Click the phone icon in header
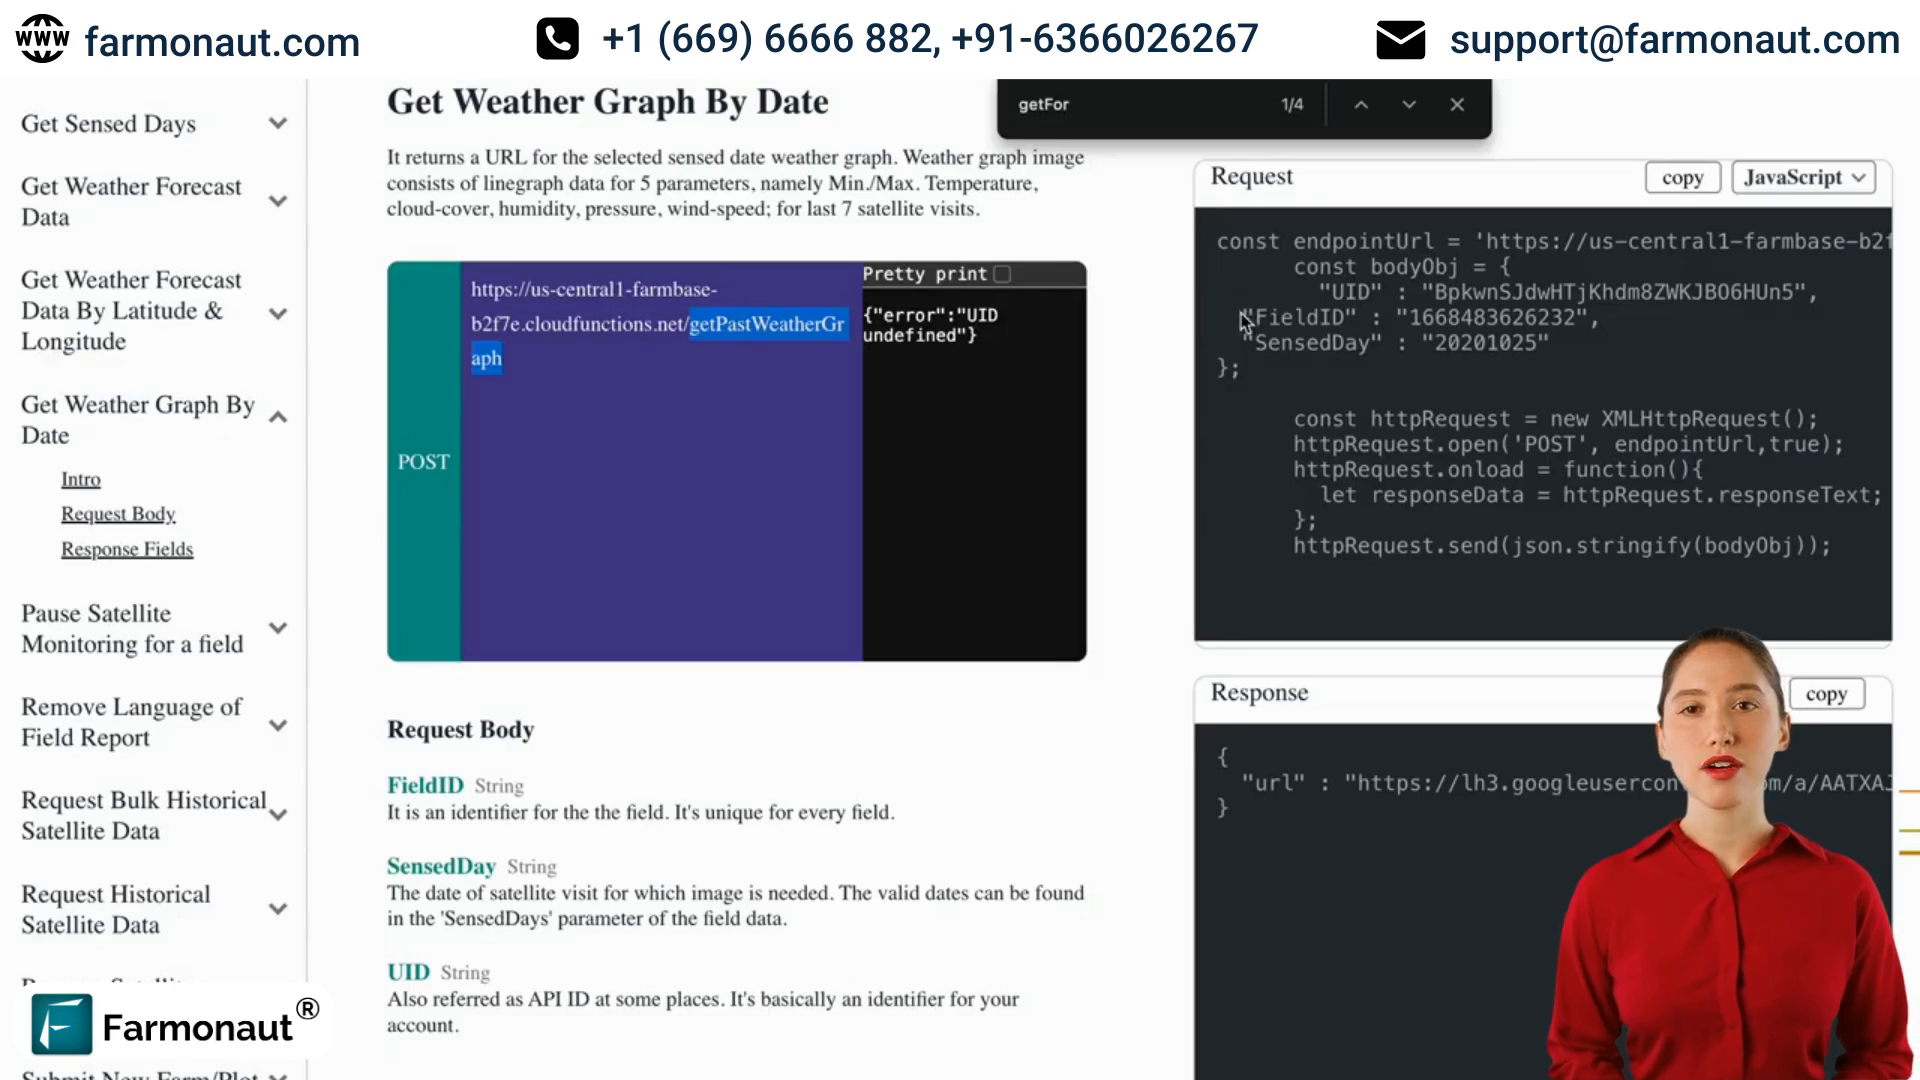 [557, 39]
